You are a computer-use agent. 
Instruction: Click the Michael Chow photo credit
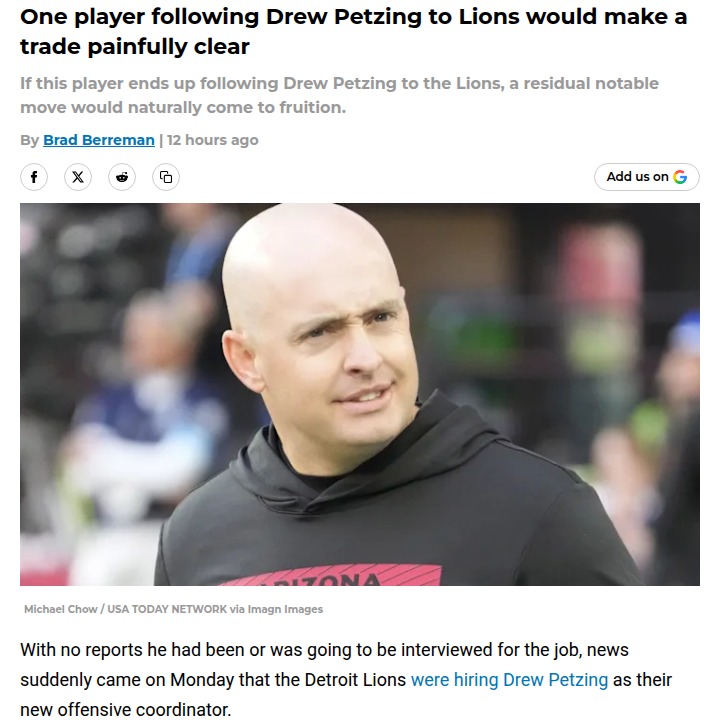tap(61, 609)
